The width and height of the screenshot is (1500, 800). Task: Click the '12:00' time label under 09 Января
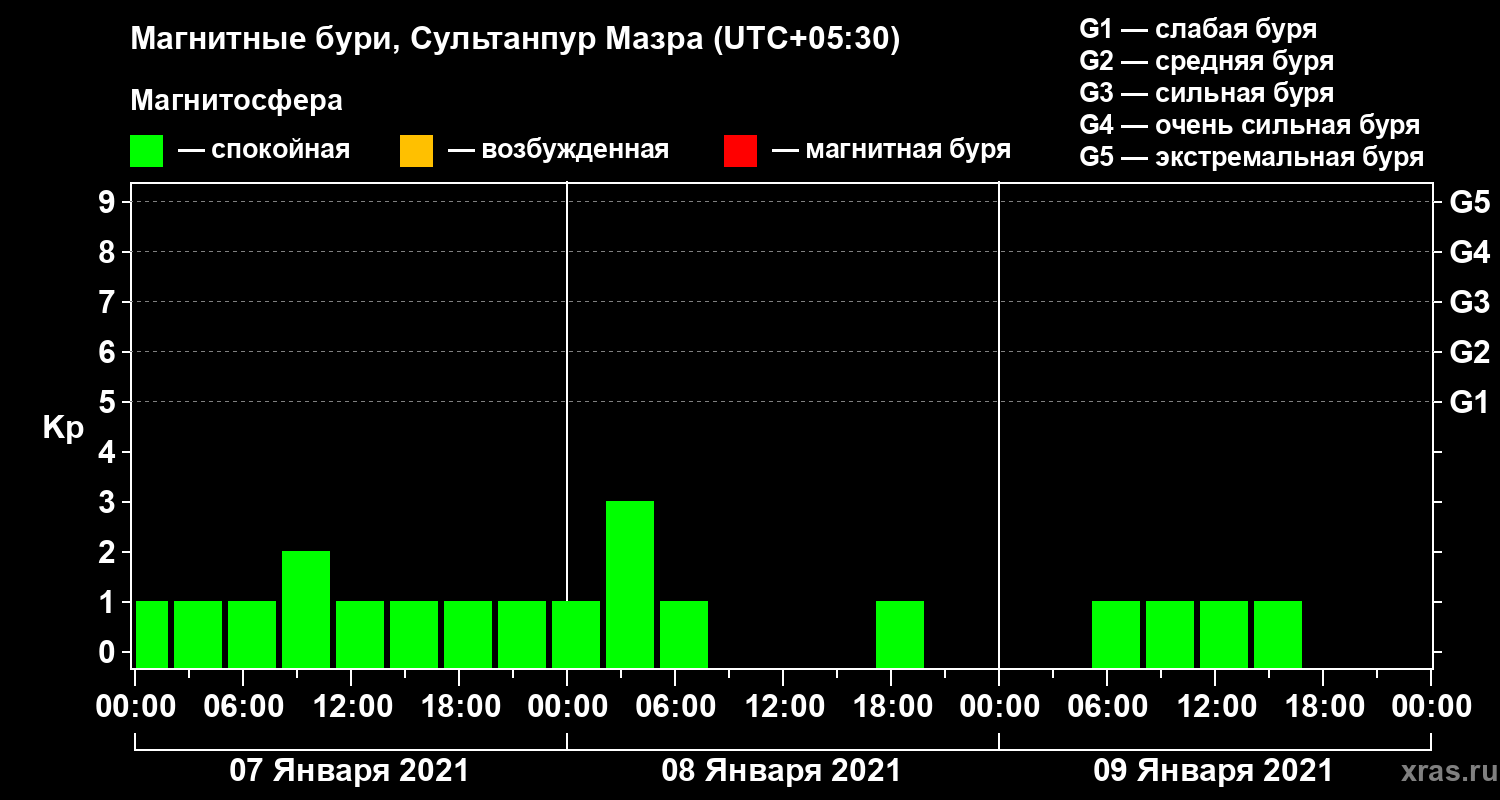1216,707
